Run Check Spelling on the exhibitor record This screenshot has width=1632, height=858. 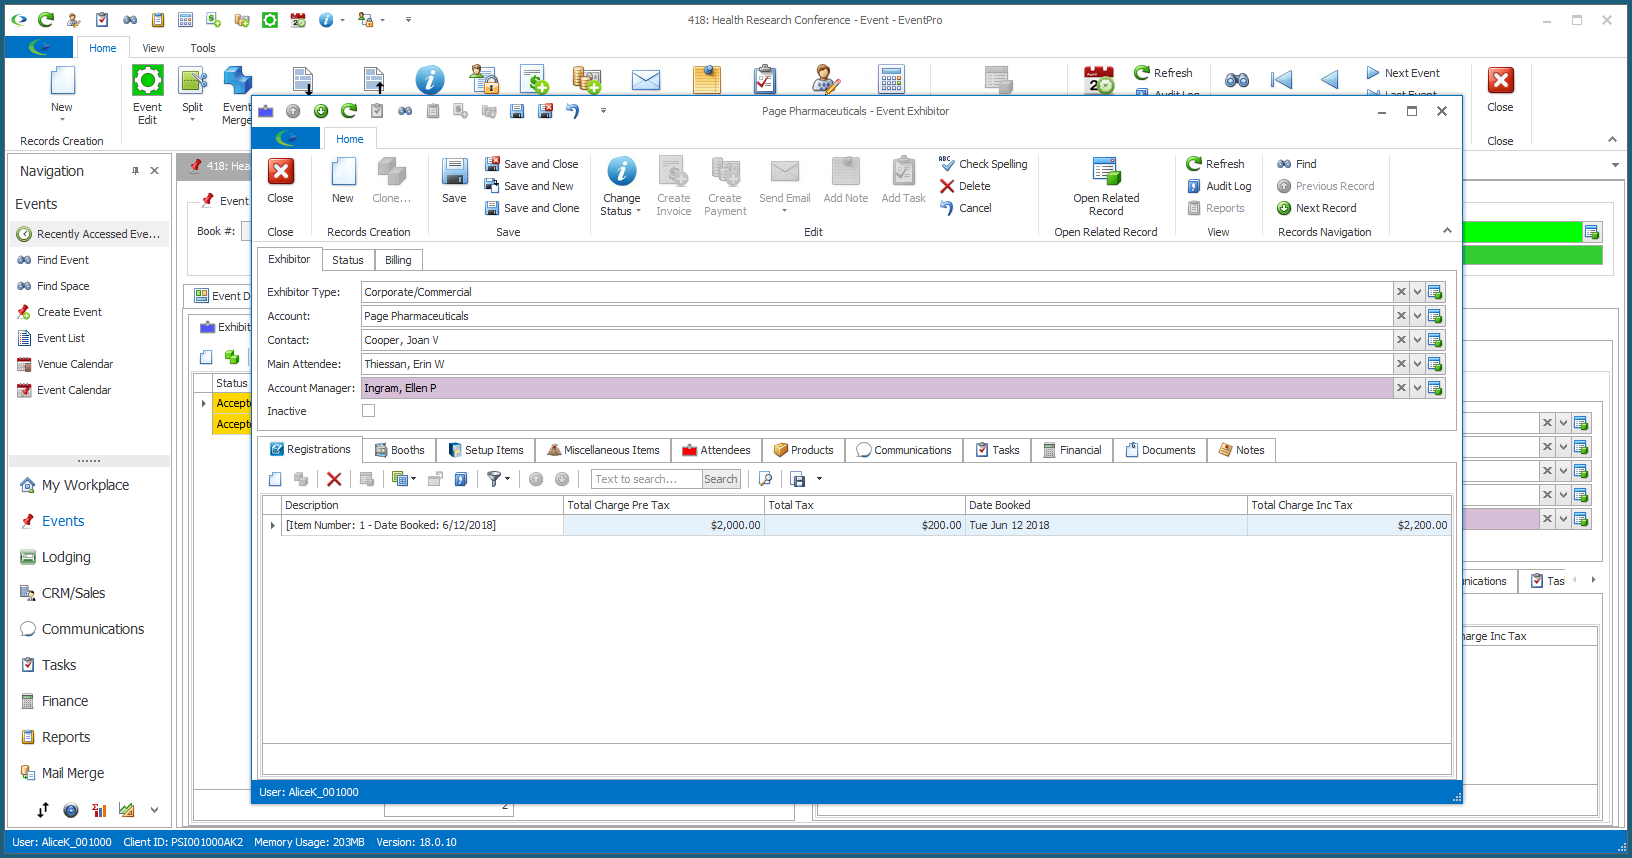coord(983,164)
